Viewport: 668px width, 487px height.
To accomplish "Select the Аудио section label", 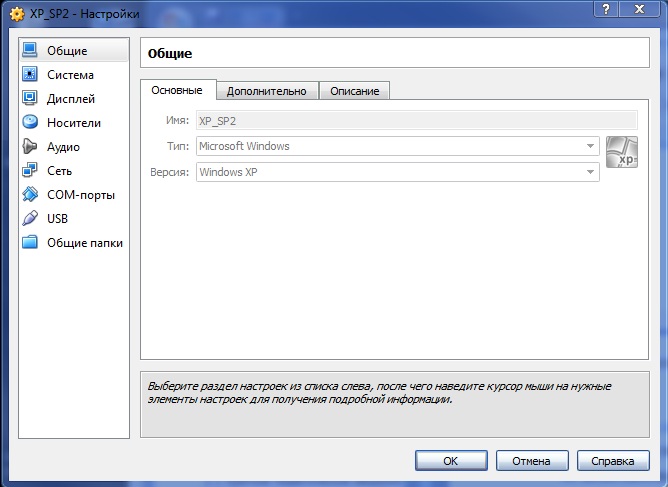I will coord(63,147).
